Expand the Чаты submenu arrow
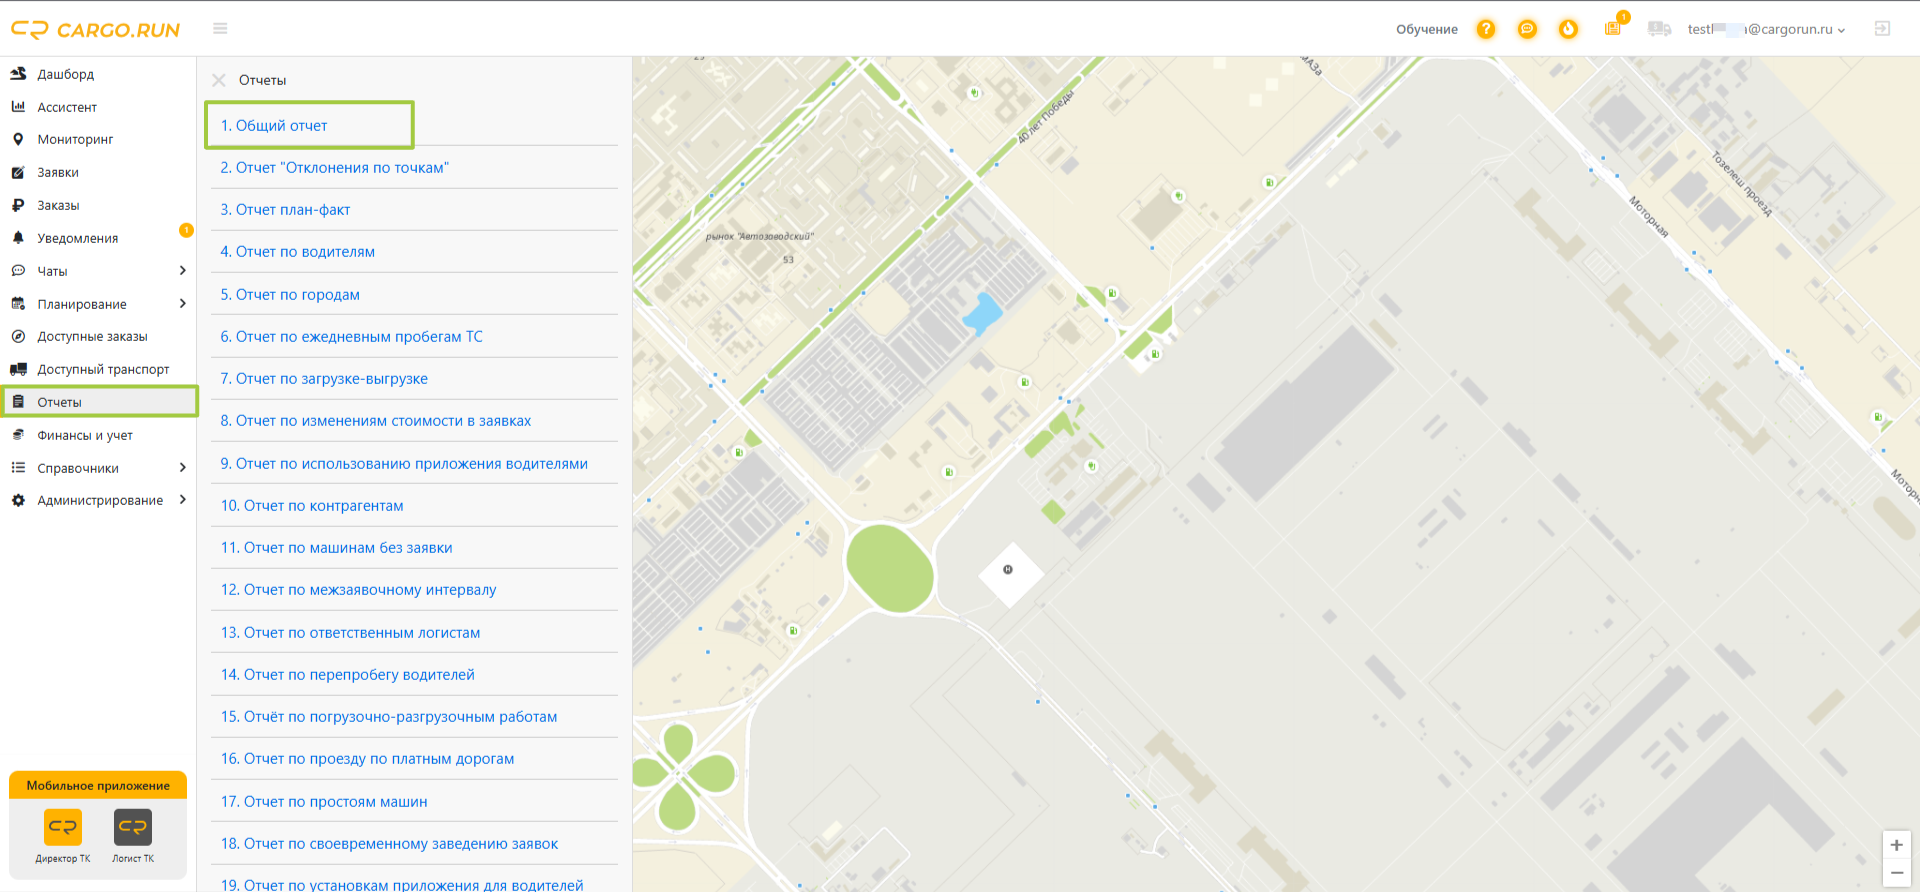The height and width of the screenshot is (892, 1920). [182, 271]
